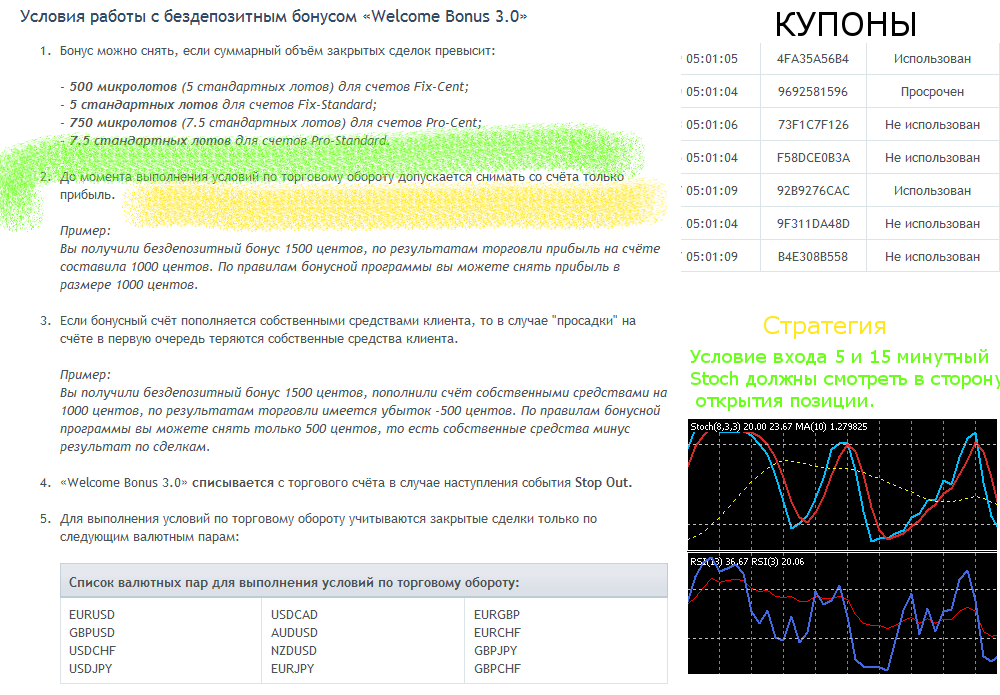Select status next to code 92B9276CAC

[931, 190]
